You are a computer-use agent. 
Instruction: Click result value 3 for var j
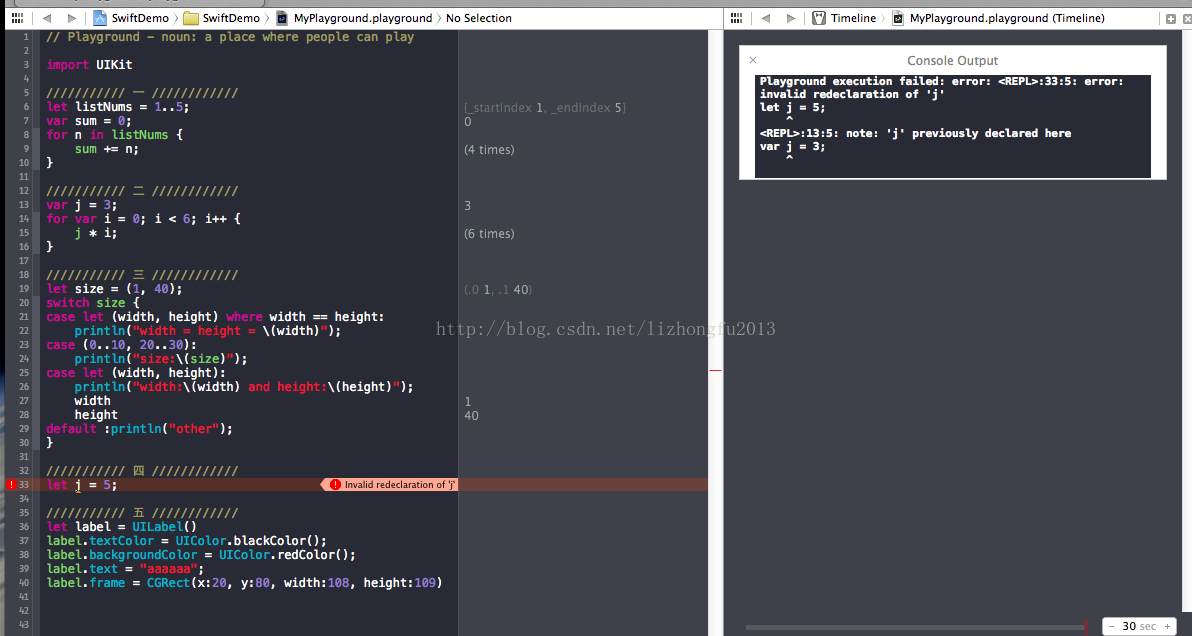(467, 206)
